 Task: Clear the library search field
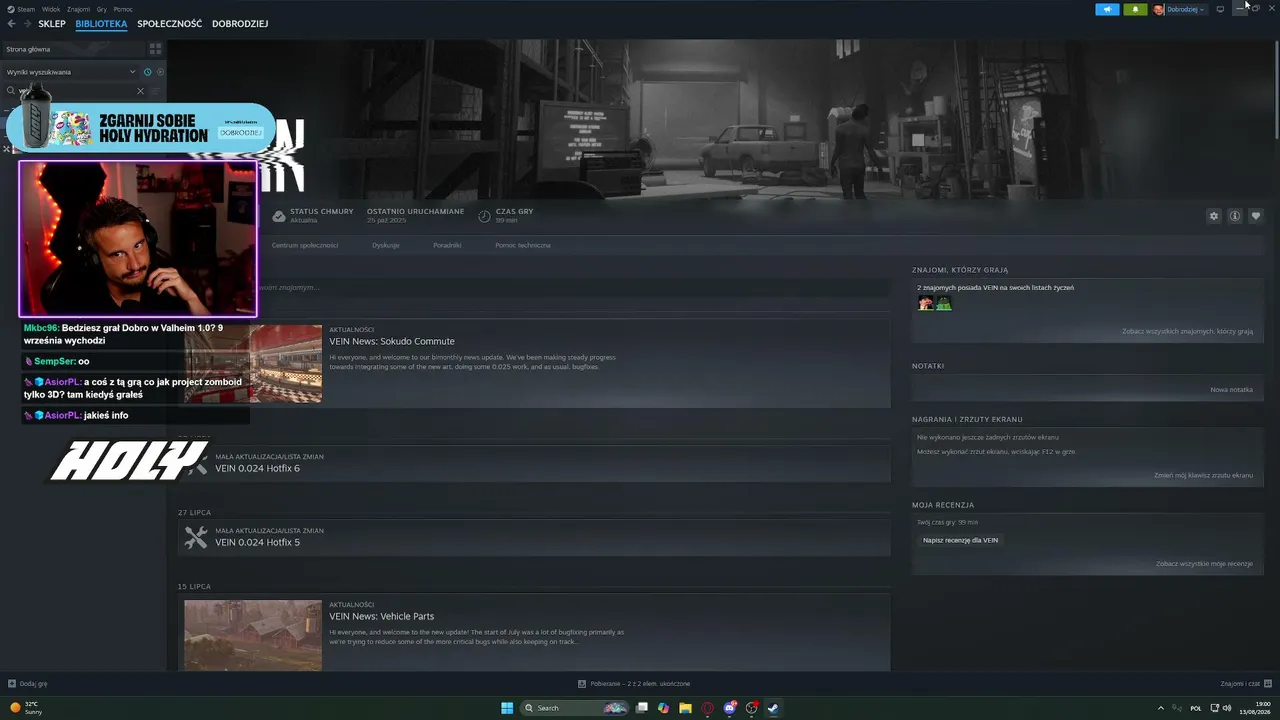pos(140,91)
